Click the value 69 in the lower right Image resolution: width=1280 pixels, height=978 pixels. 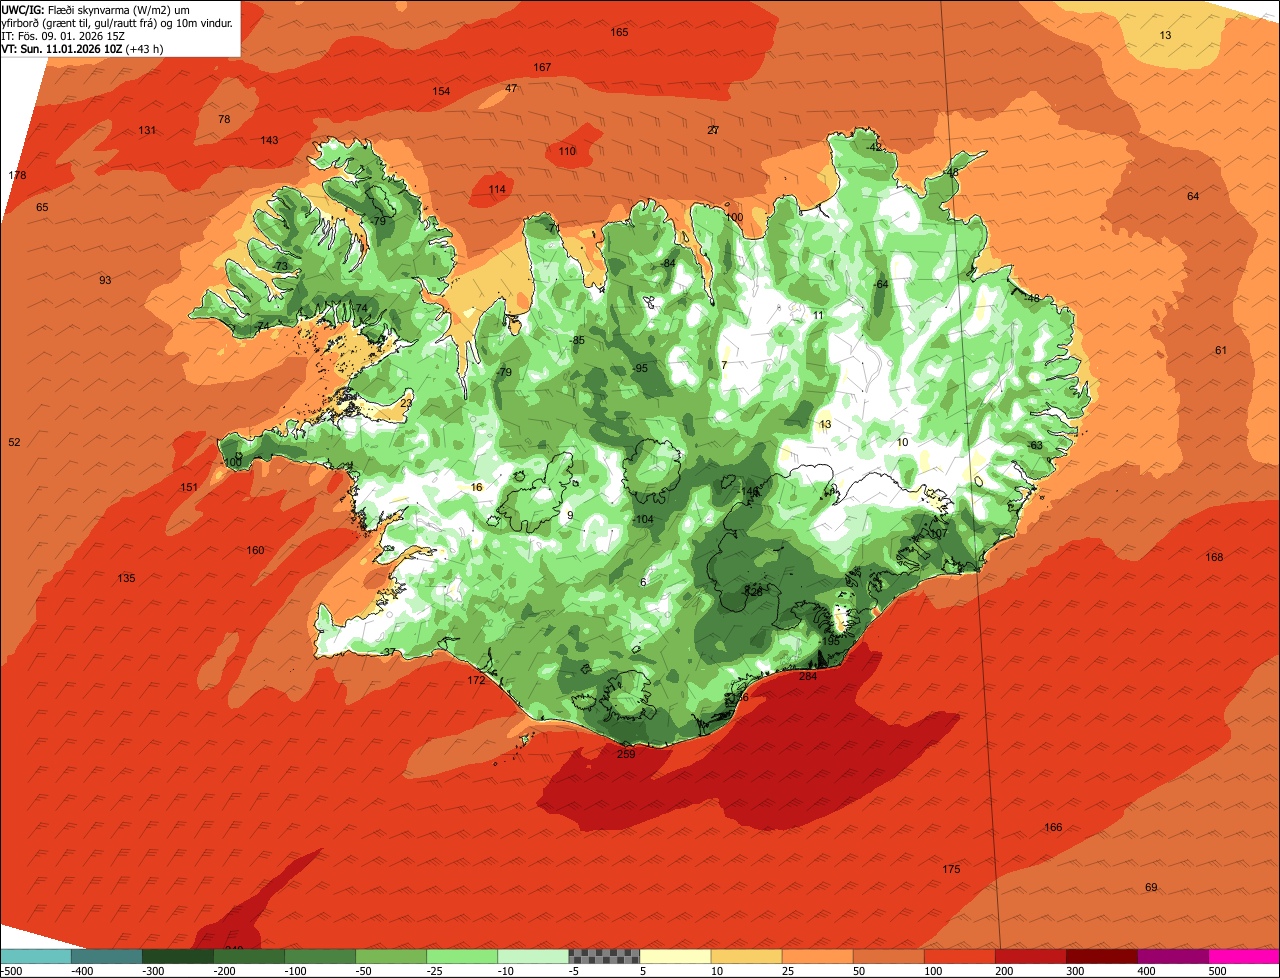pos(1151,887)
